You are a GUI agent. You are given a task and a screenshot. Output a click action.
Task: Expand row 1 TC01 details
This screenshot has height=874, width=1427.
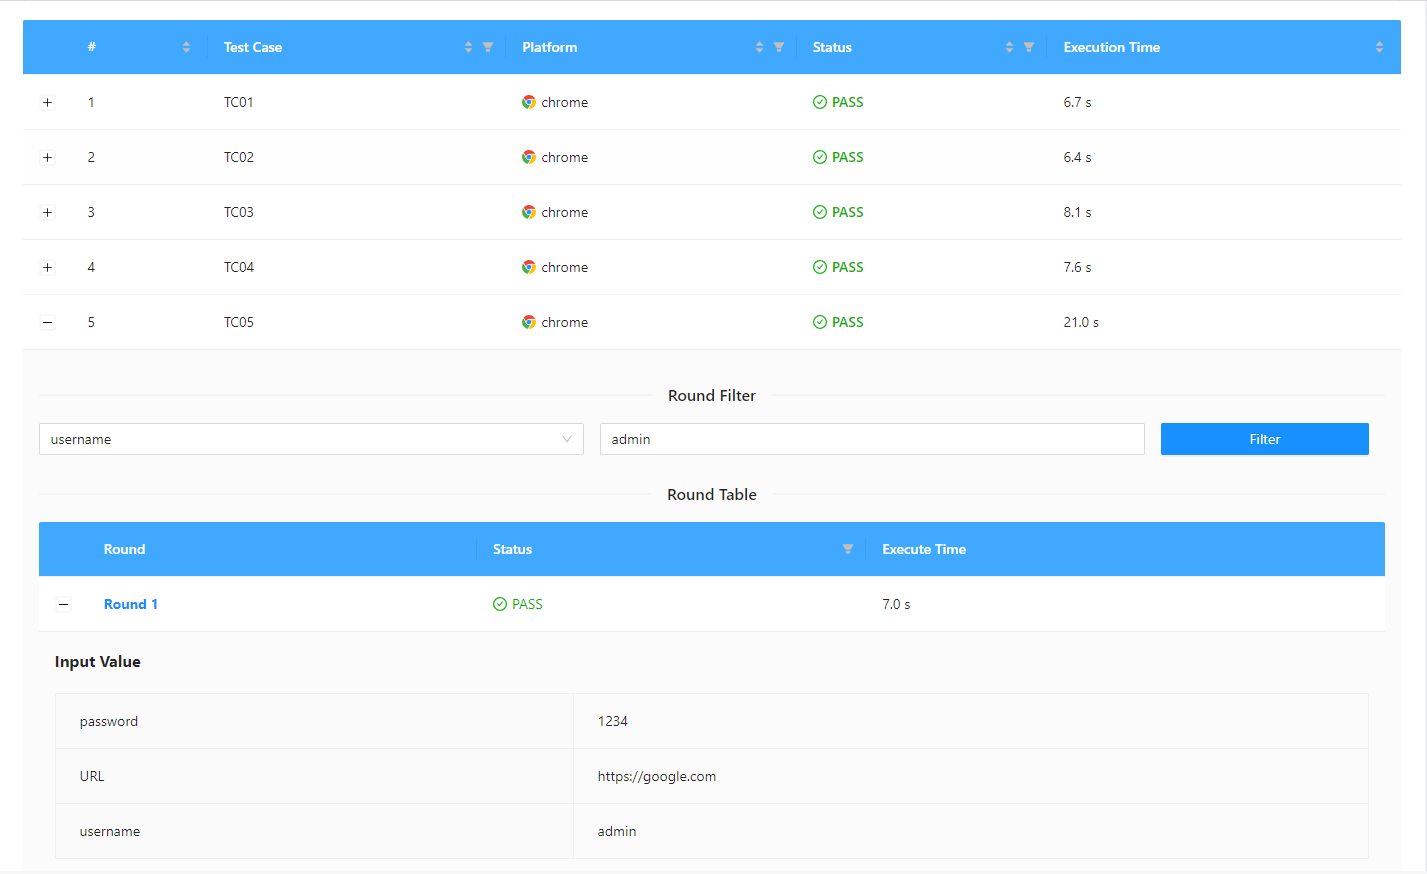coord(47,102)
